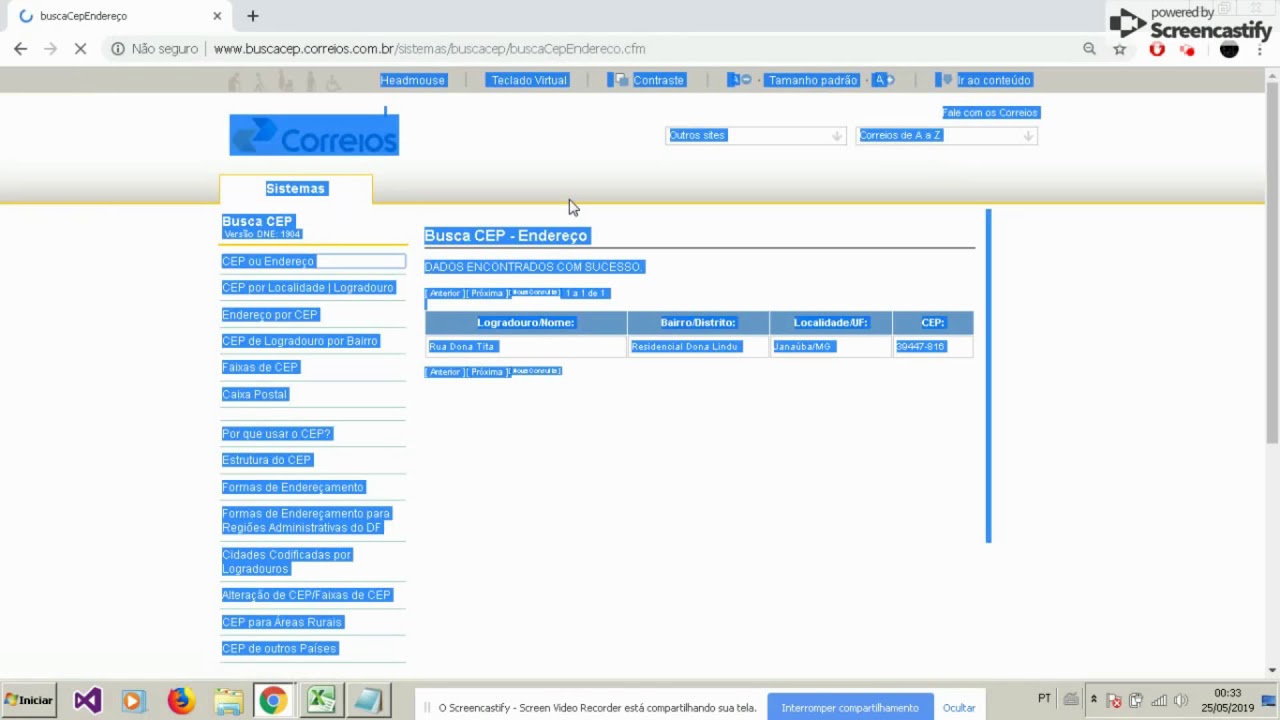The height and width of the screenshot is (720, 1280).
Task: Click Ocultar on the sharing bar
Action: (x=959, y=708)
